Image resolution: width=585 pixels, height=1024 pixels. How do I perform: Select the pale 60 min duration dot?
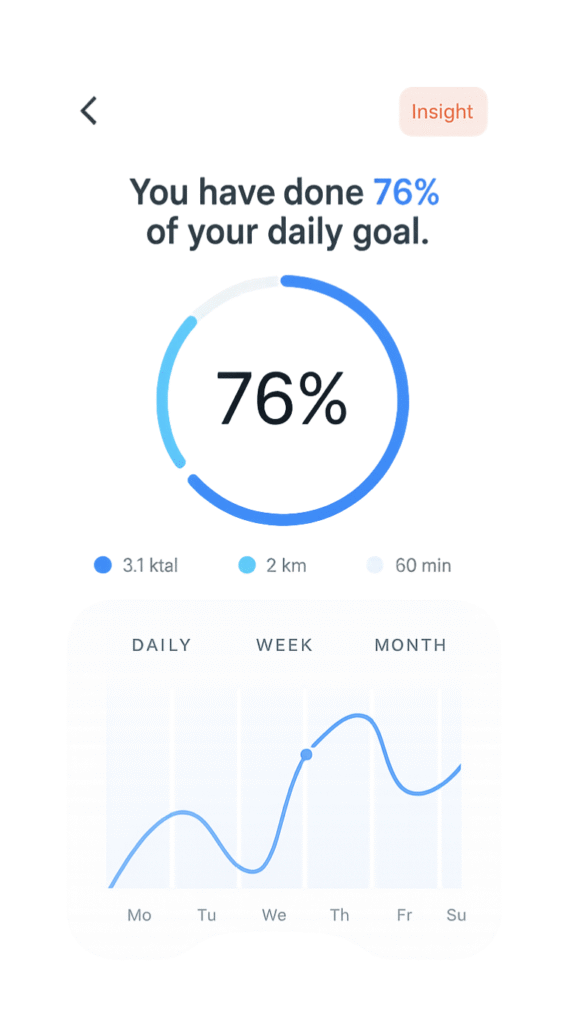[x=374, y=565]
